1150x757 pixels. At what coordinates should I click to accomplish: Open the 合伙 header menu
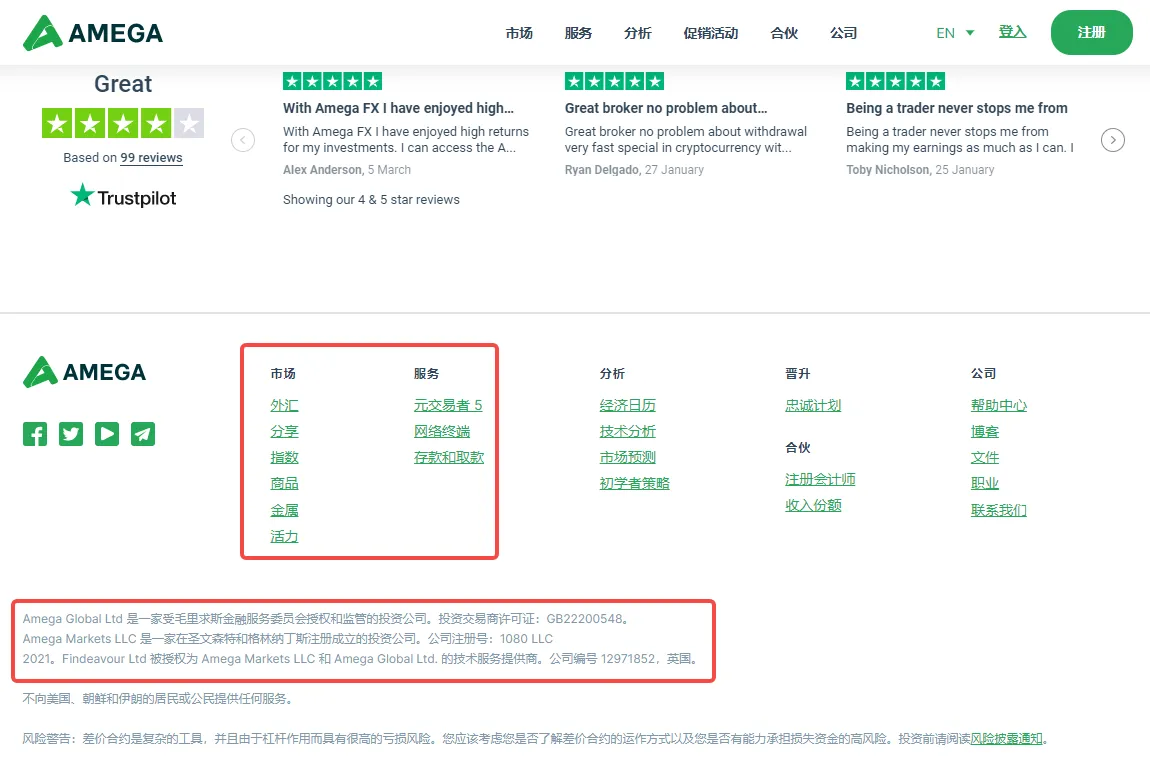point(784,33)
